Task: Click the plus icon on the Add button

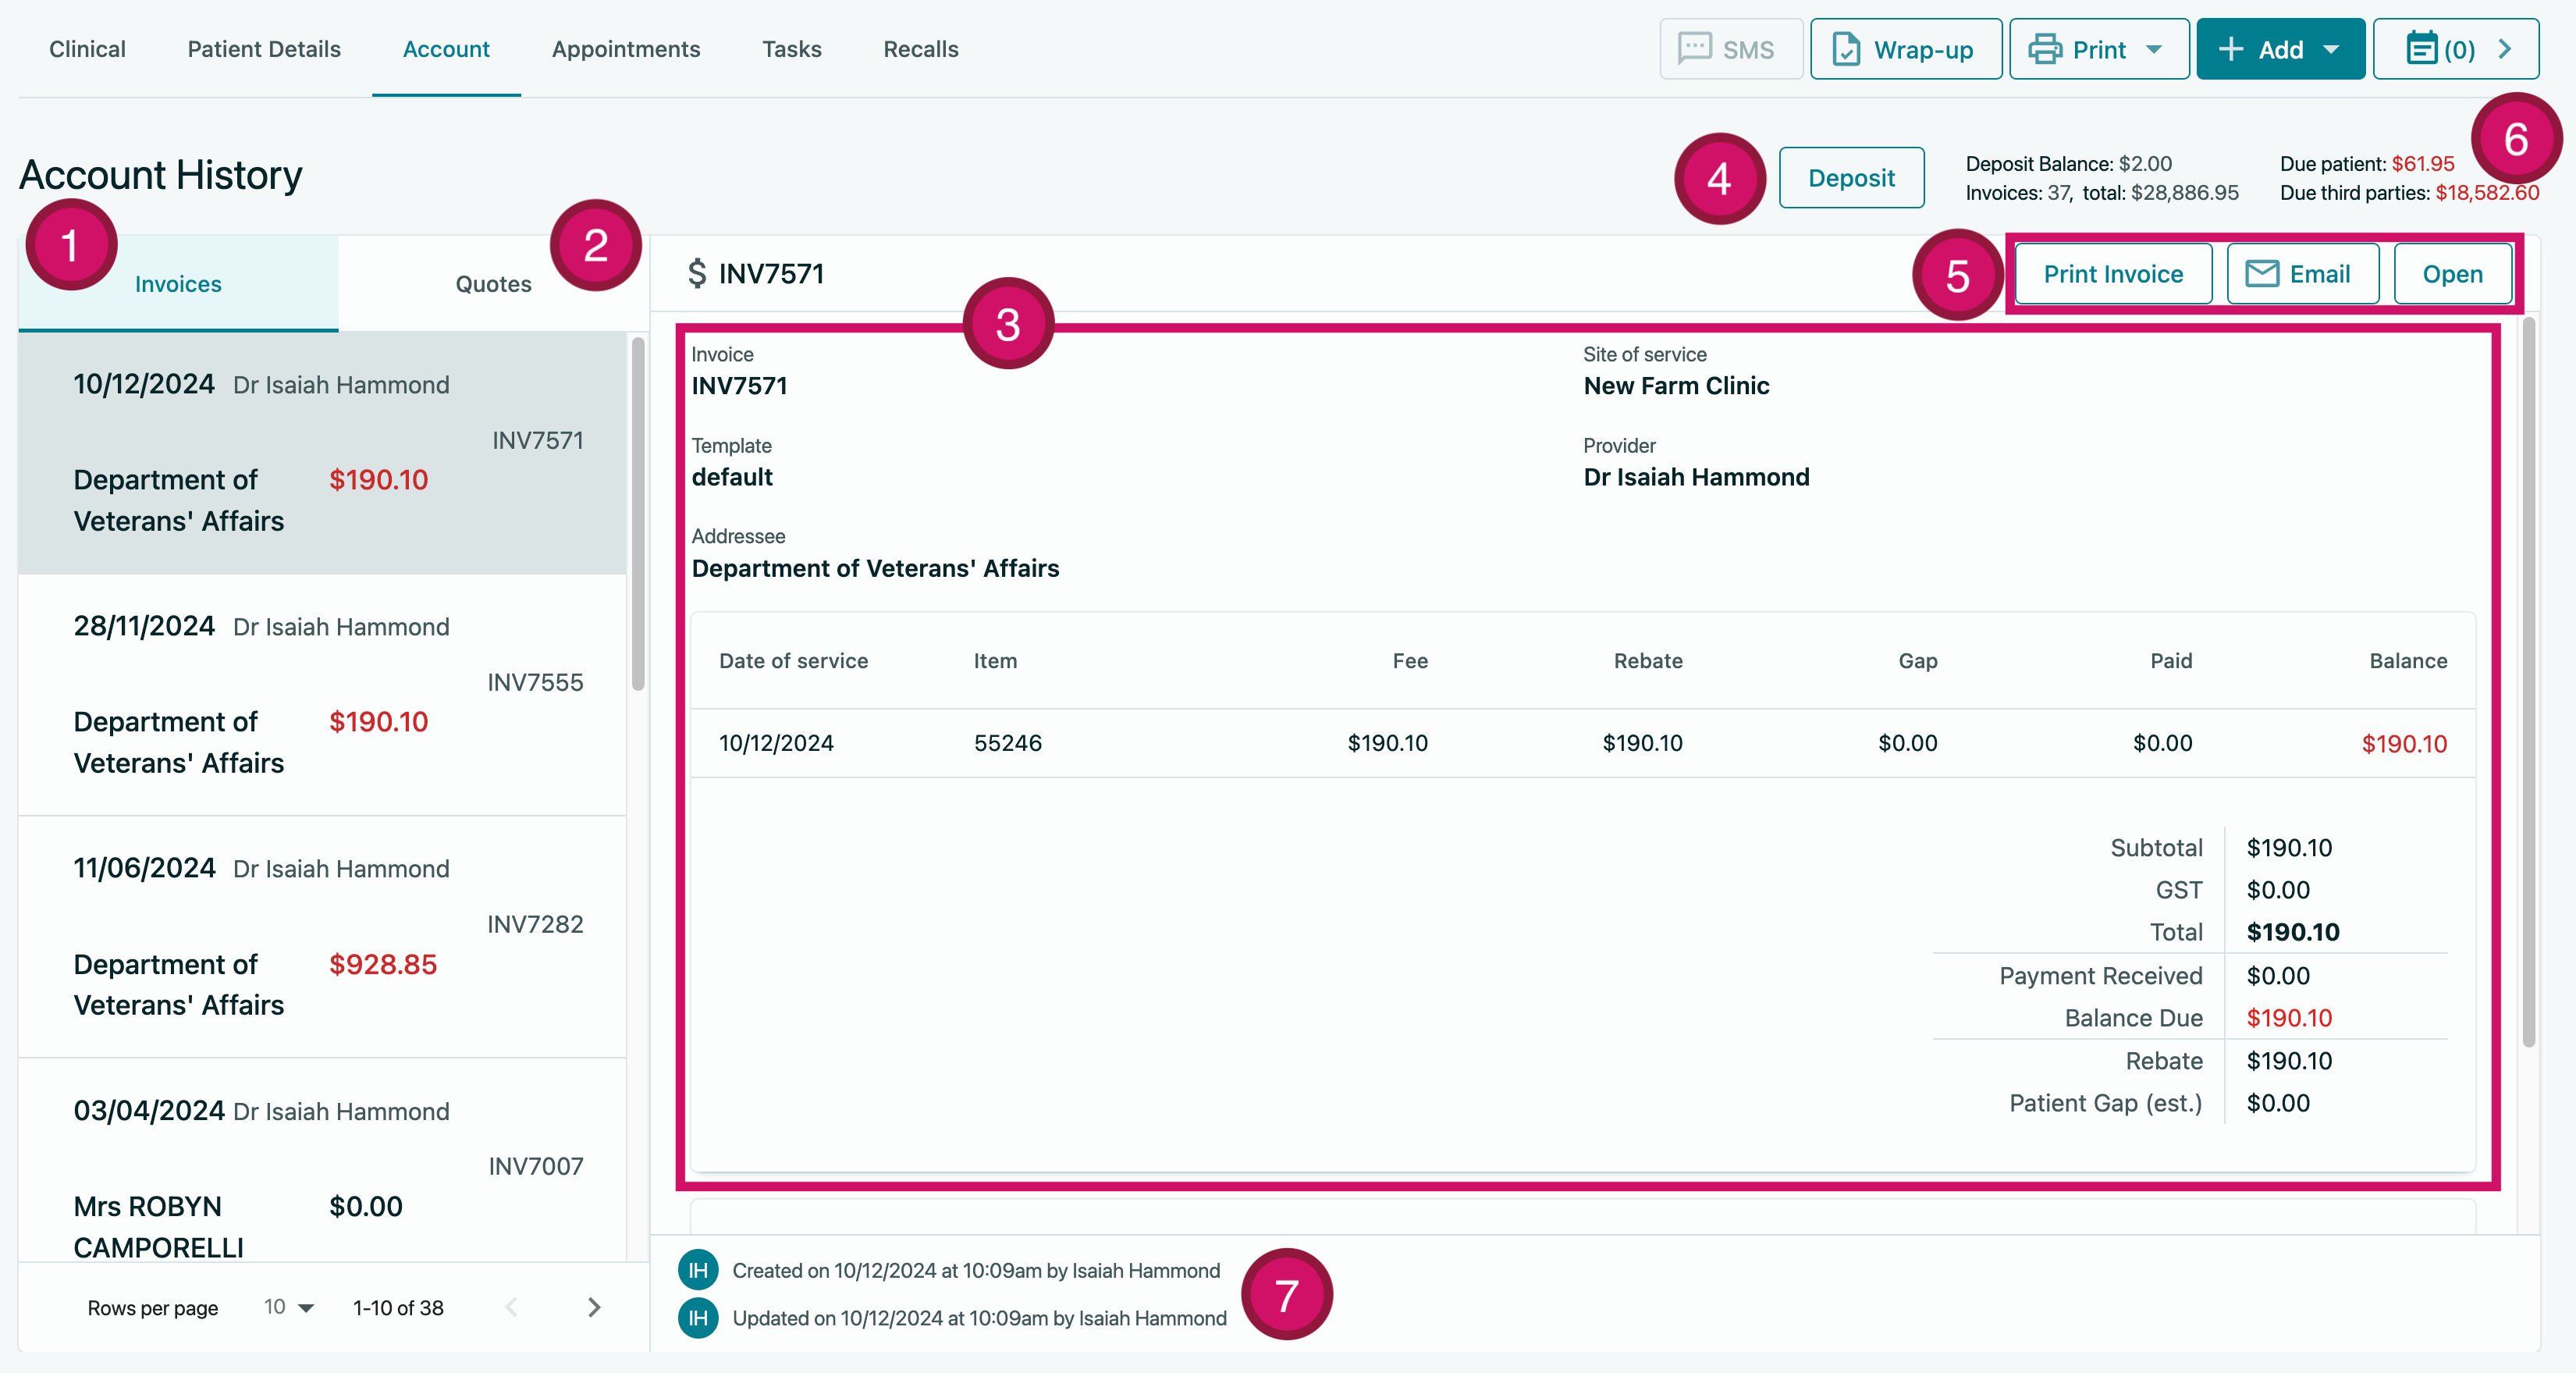Action: point(2230,48)
